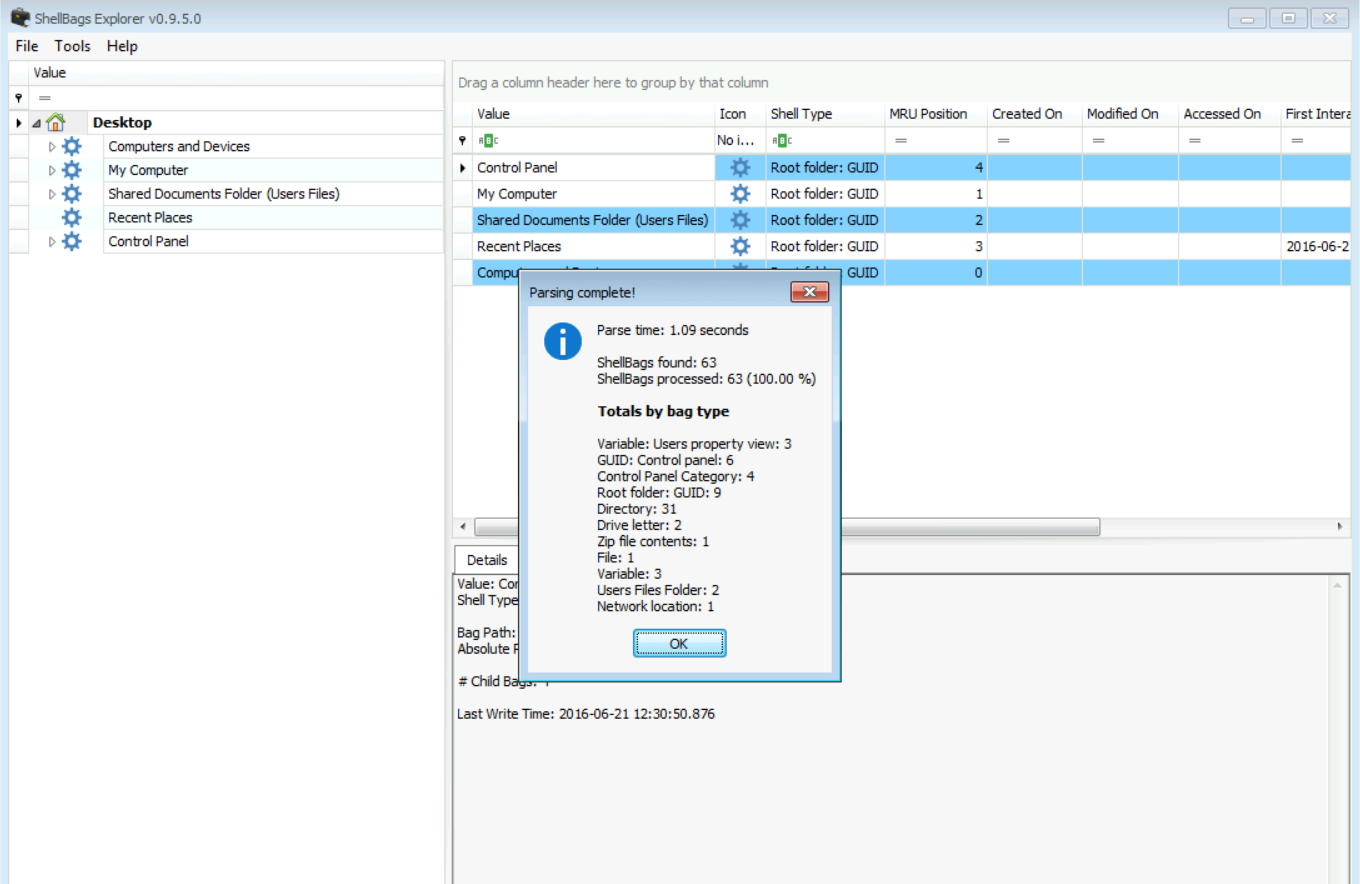Open the Tools menu
1360x884 pixels.
(72, 46)
